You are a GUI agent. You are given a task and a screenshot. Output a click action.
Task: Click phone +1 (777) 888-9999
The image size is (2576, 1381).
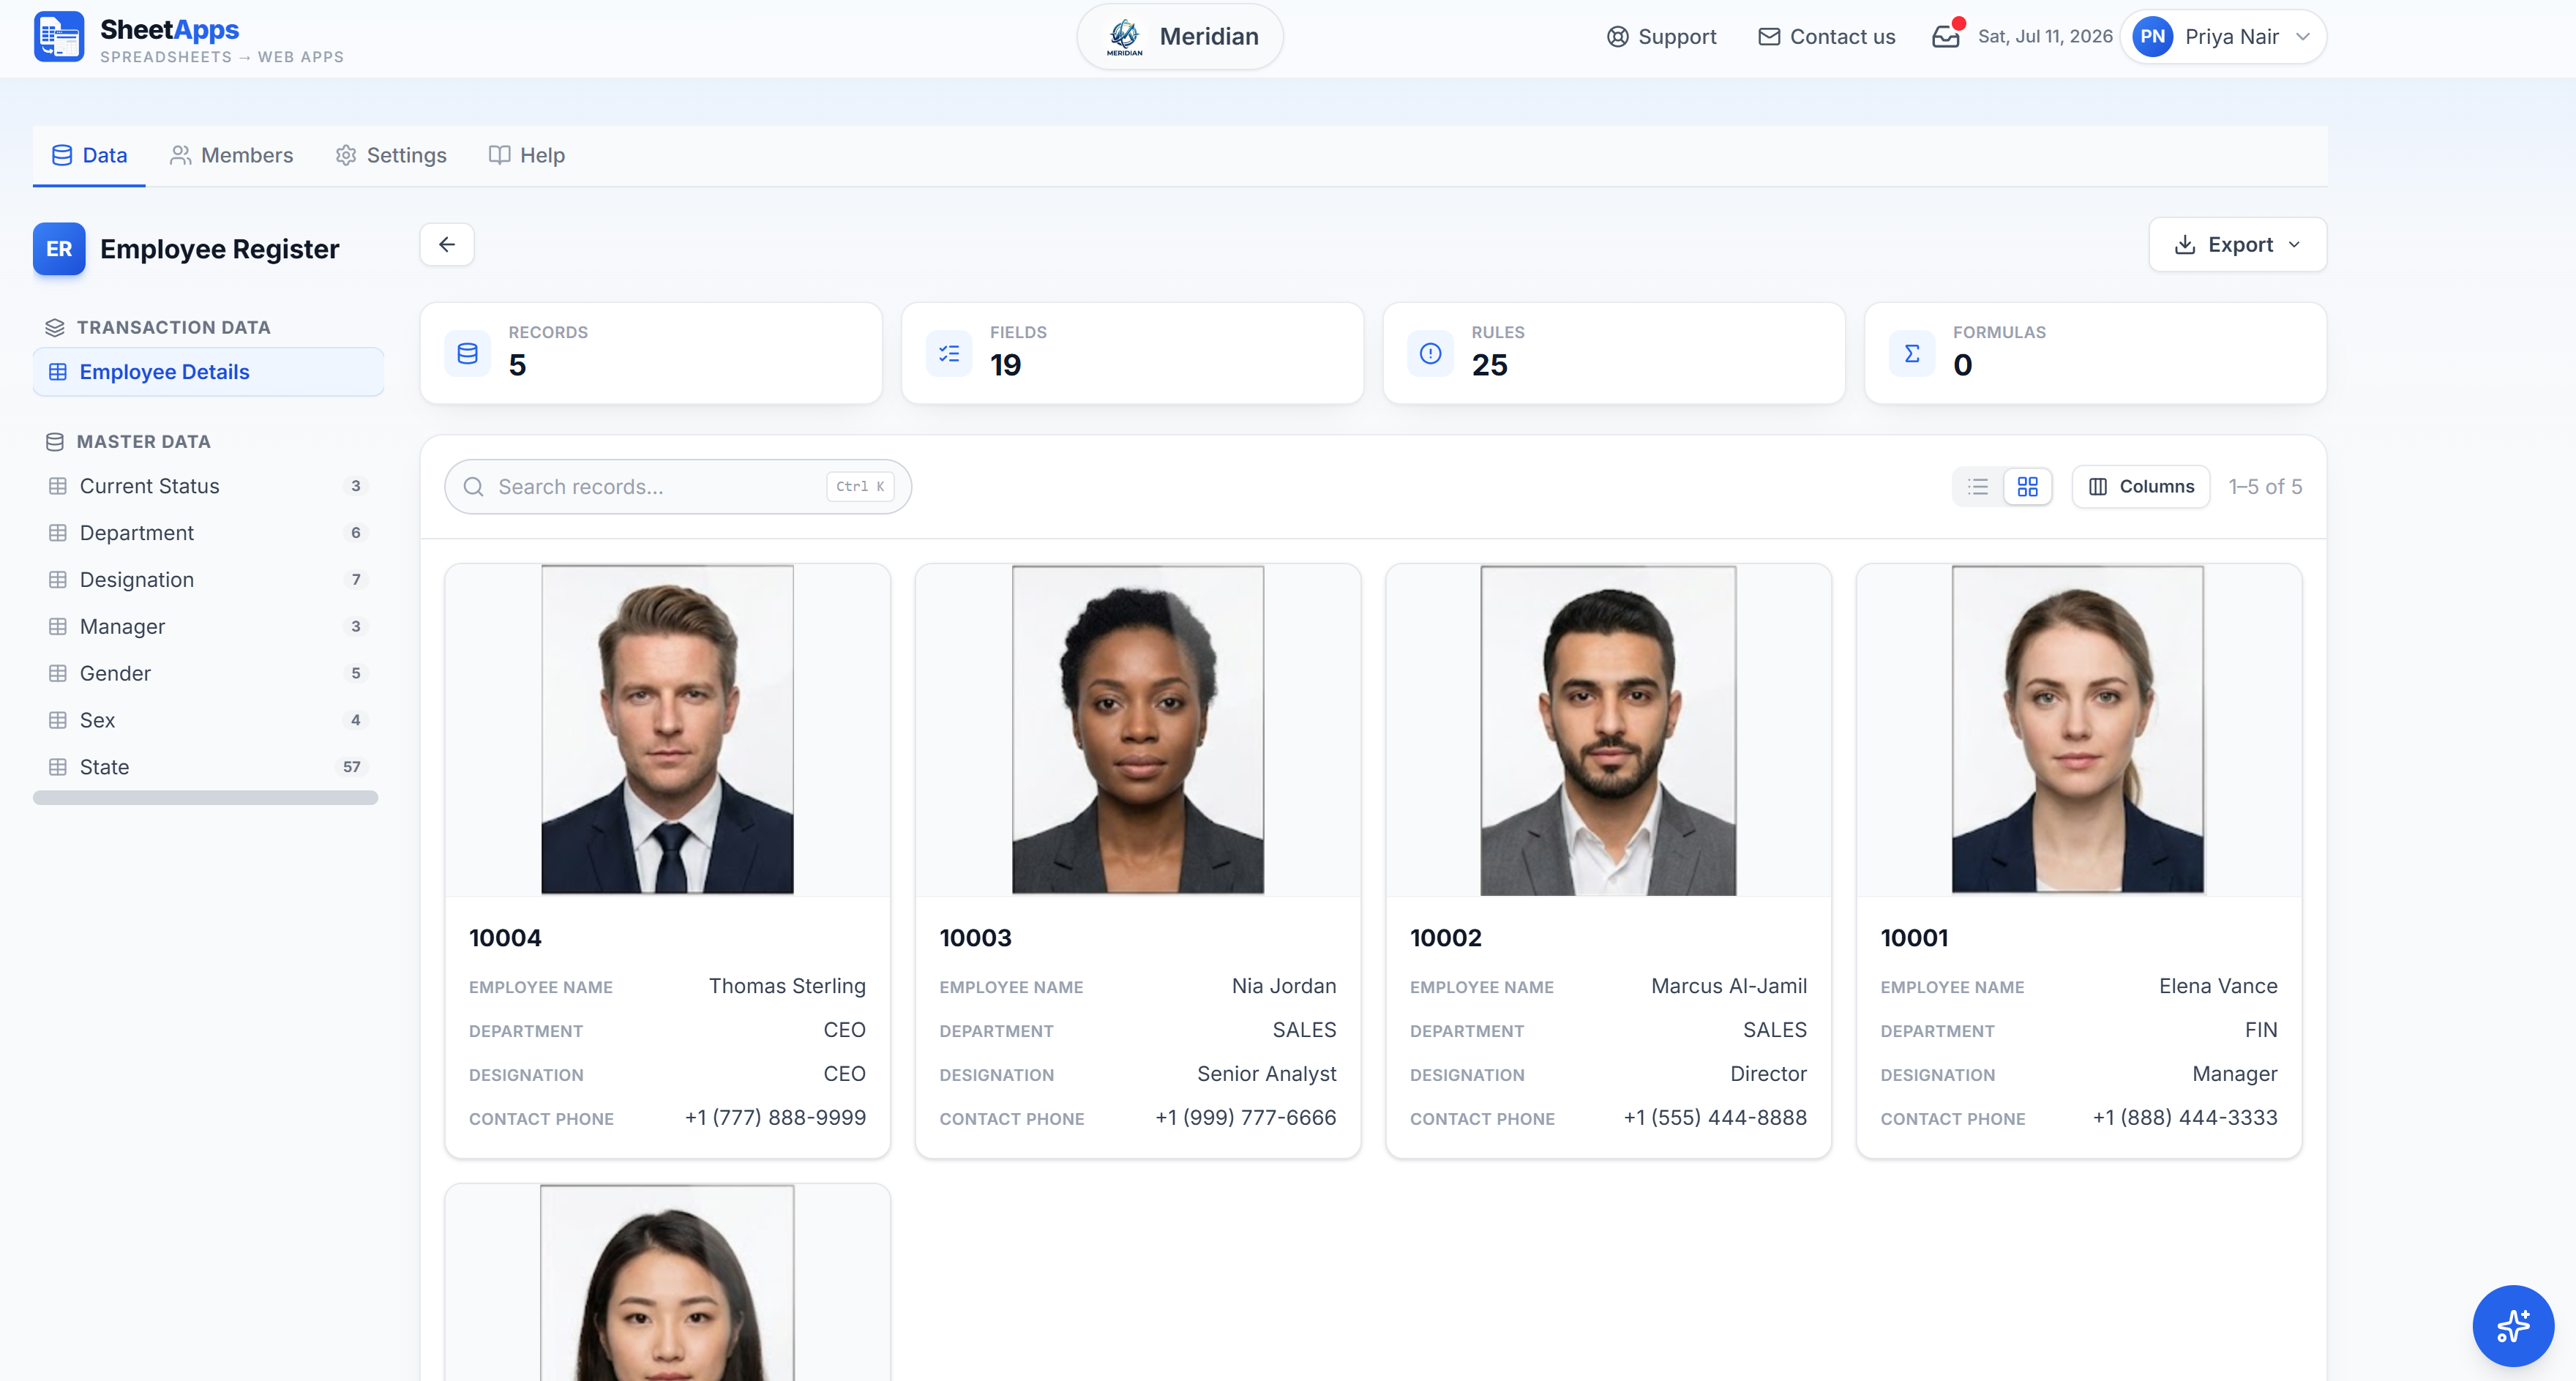coord(775,1118)
